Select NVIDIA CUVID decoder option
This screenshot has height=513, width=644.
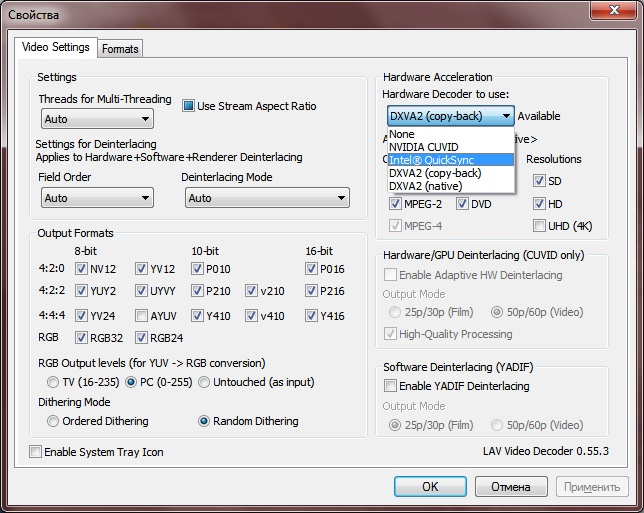tap(424, 147)
